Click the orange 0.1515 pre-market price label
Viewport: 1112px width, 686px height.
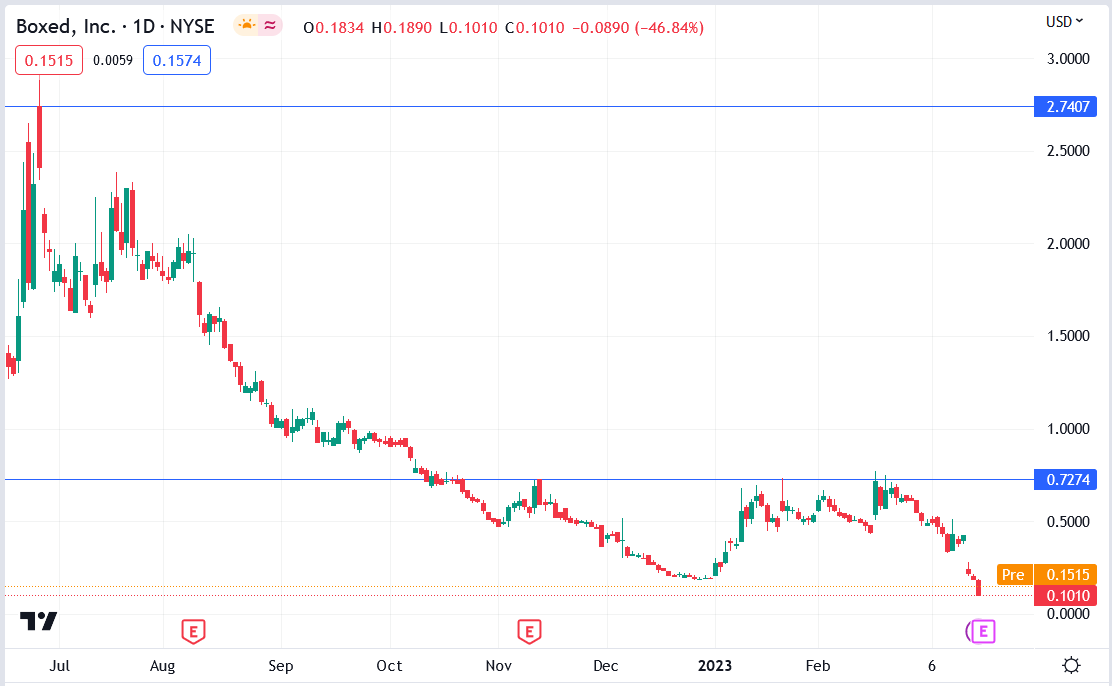1066,575
